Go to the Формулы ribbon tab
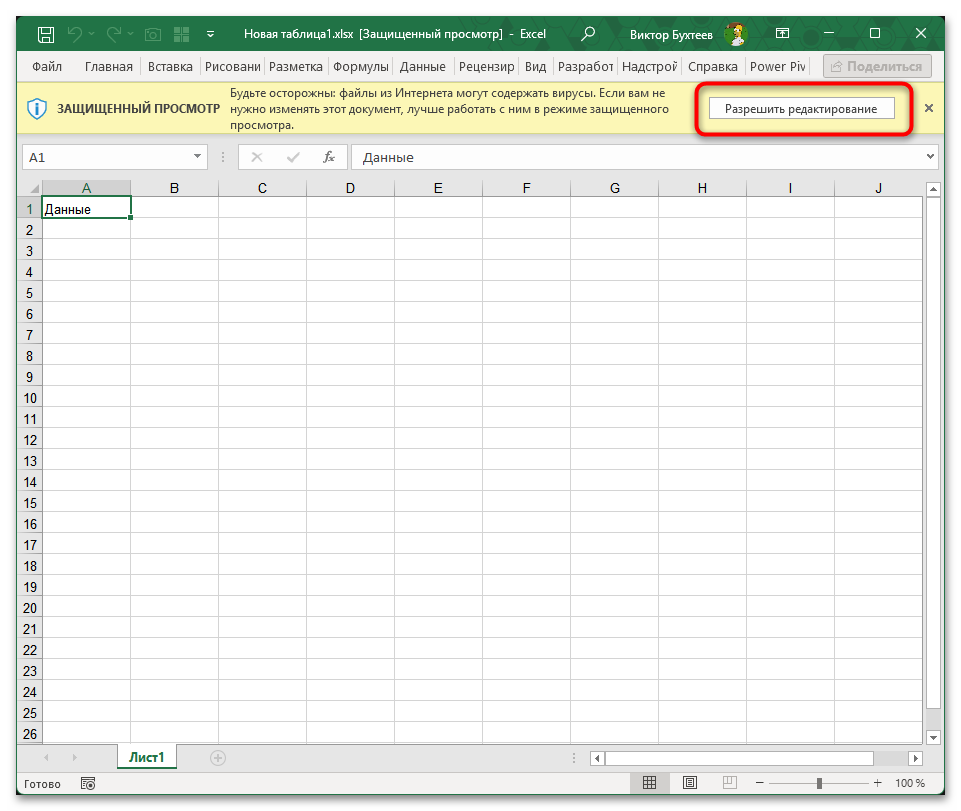 361,66
